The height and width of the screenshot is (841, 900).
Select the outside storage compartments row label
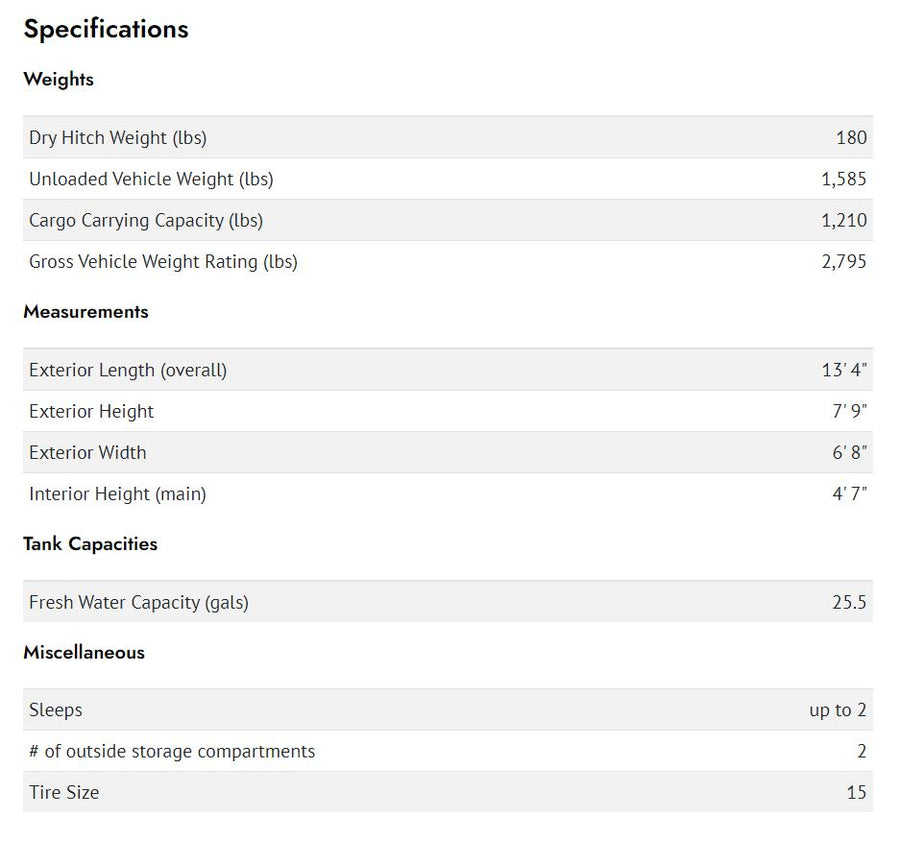pos(172,751)
